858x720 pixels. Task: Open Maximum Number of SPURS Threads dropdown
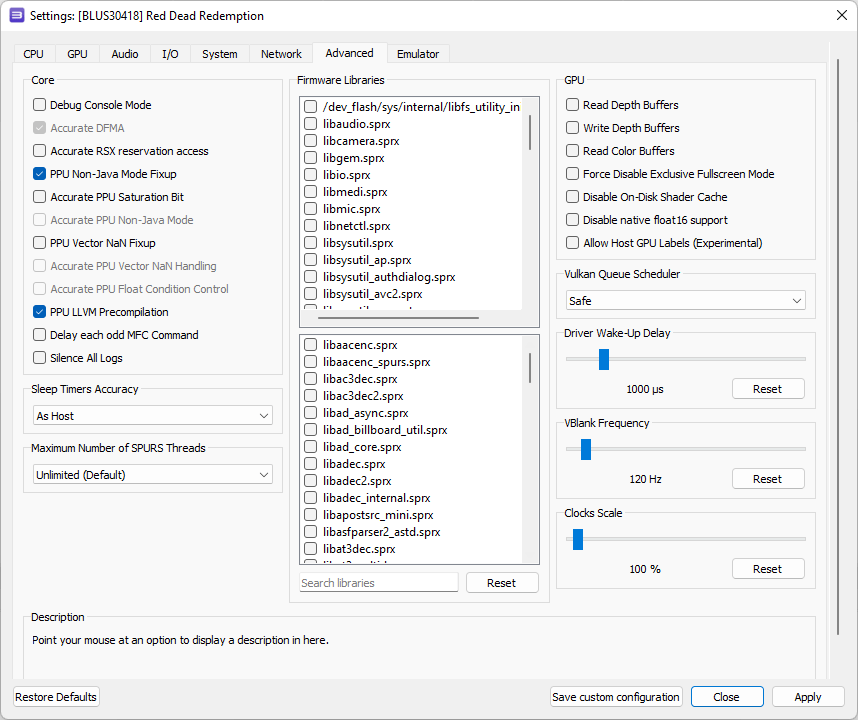click(152, 473)
